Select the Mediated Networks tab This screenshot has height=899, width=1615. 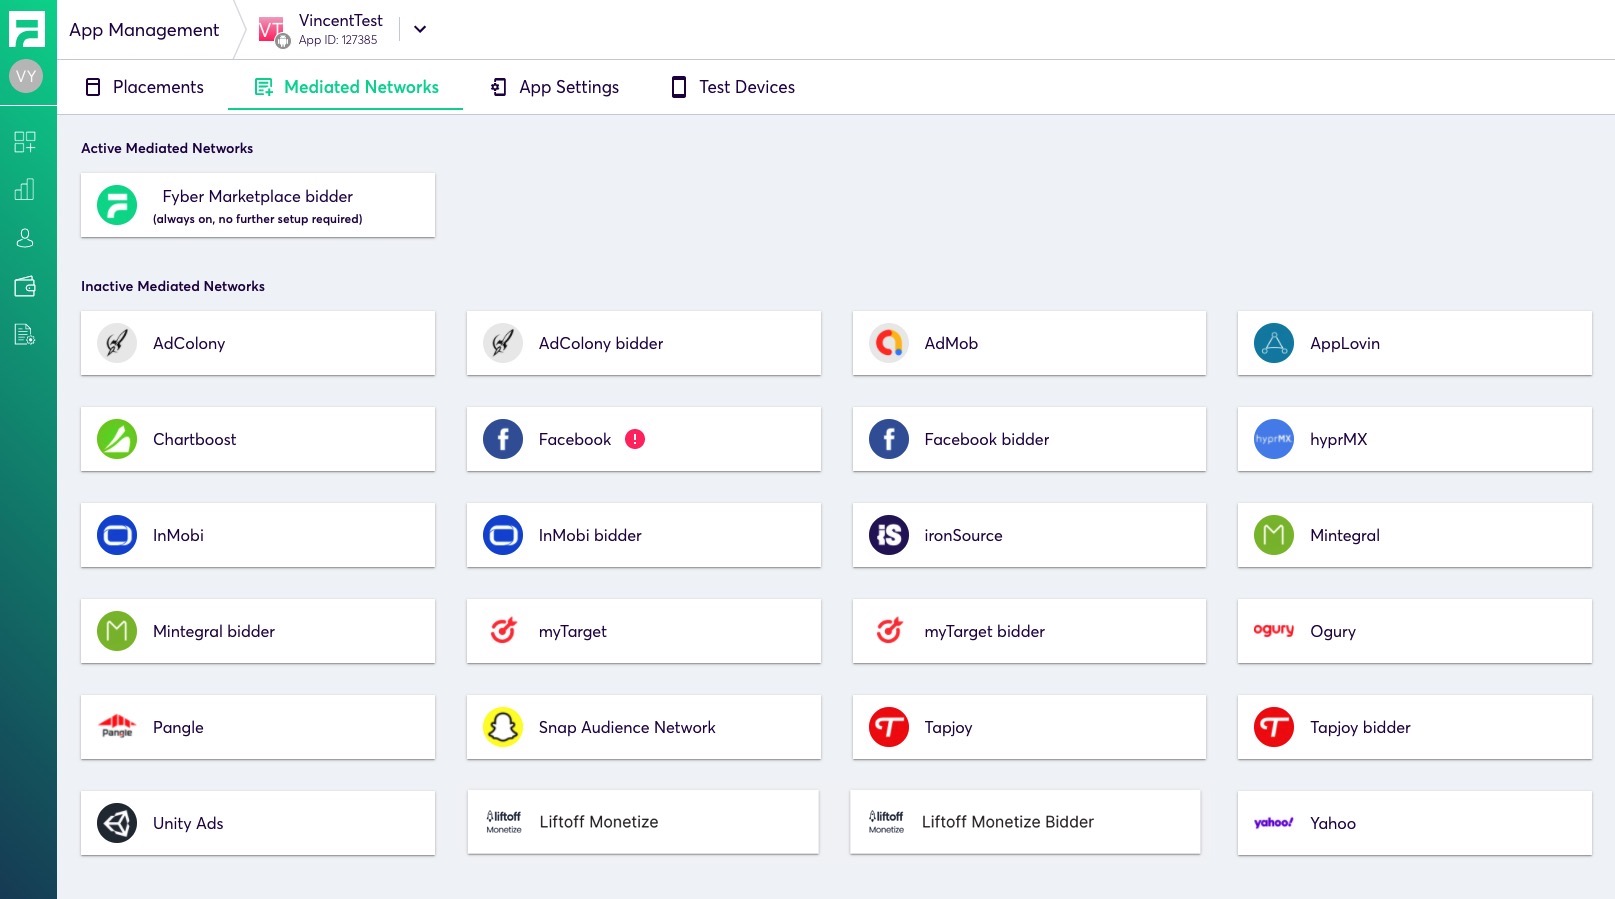point(346,87)
